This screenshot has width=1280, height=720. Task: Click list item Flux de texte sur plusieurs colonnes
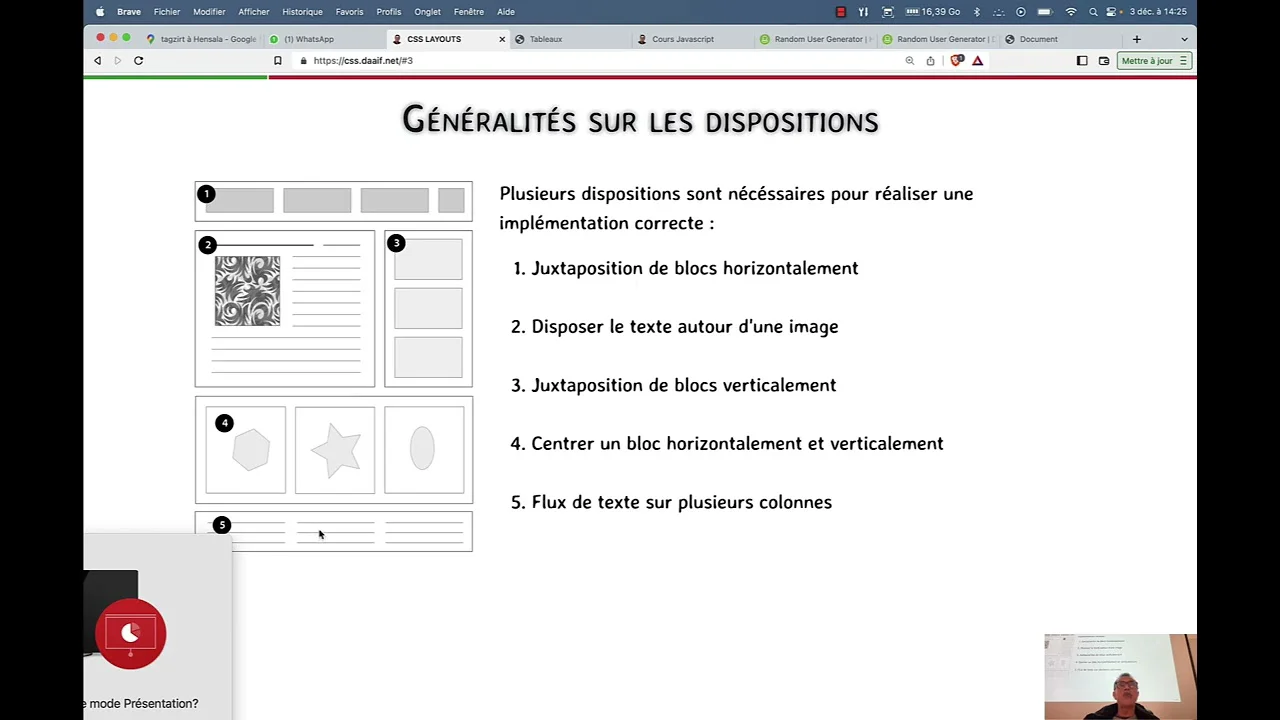(682, 502)
